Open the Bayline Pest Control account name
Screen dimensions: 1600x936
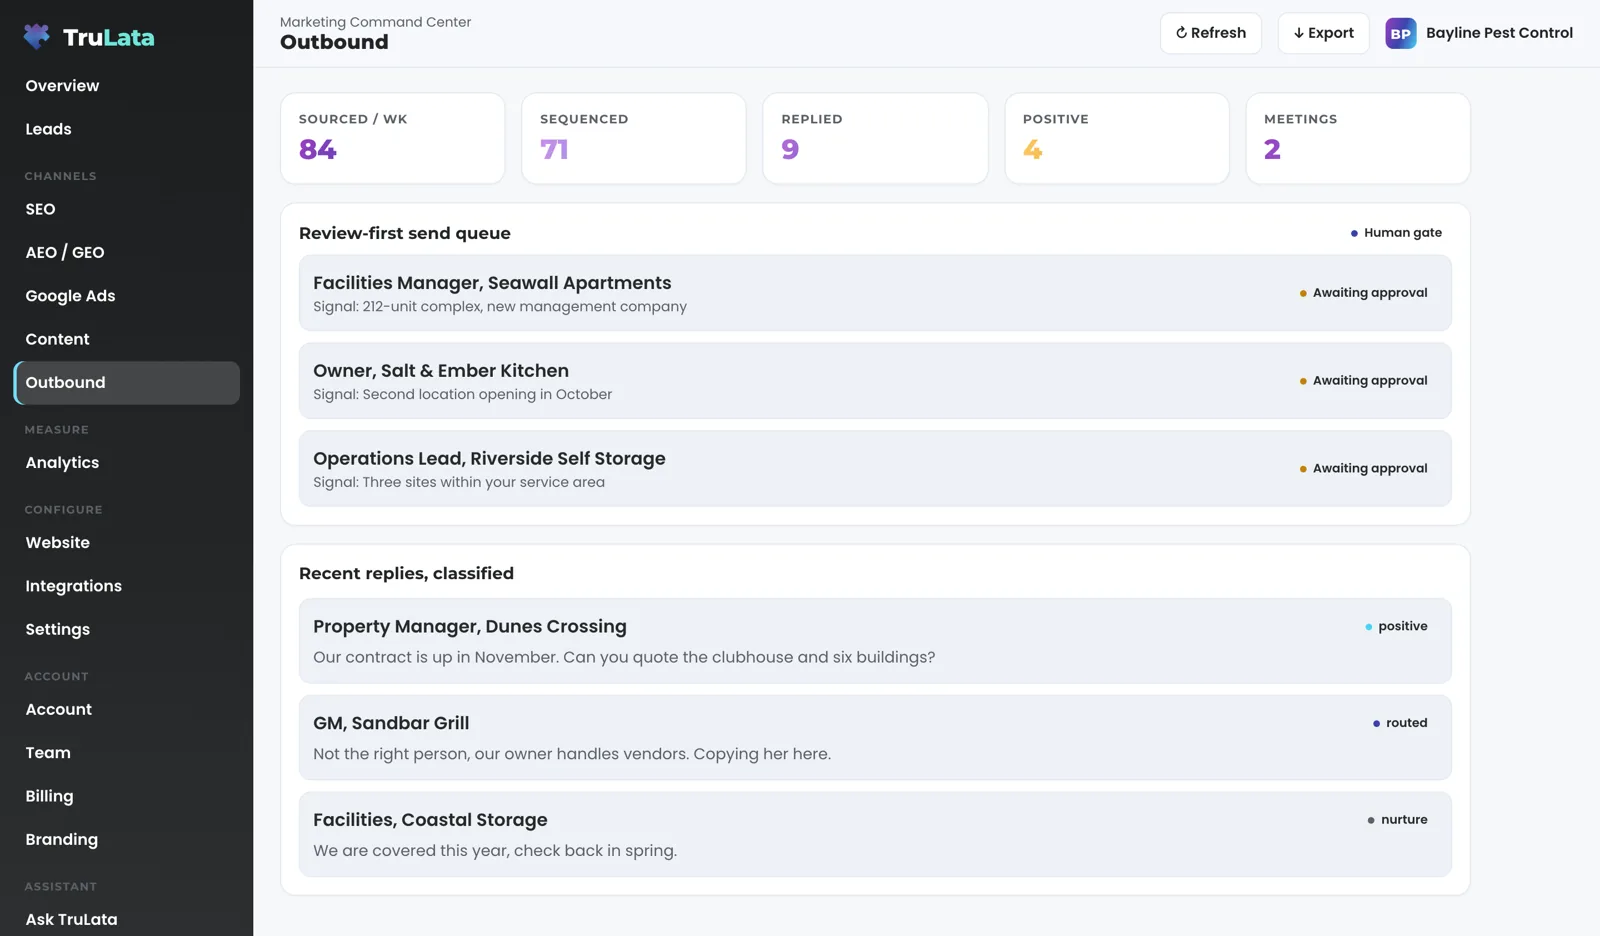1499,33
